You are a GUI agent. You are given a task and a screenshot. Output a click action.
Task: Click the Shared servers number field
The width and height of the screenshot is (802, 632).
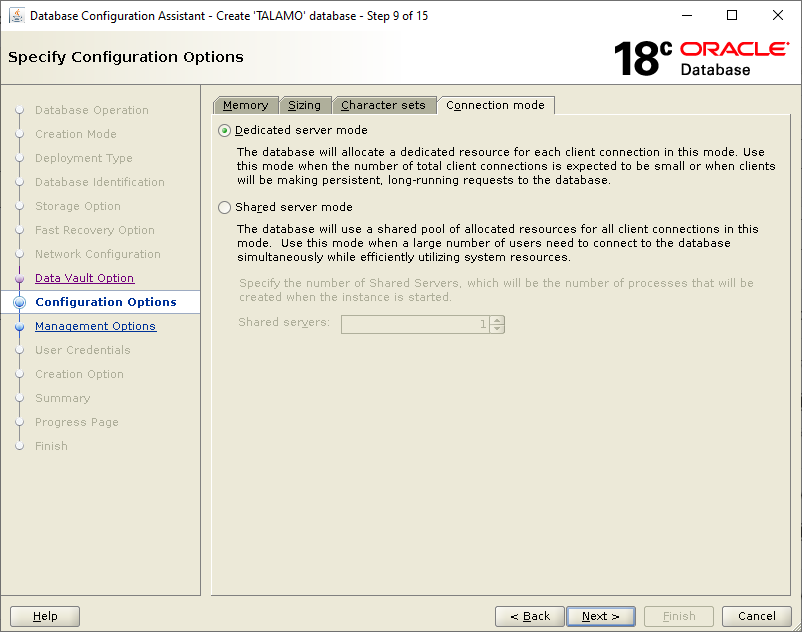(415, 324)
